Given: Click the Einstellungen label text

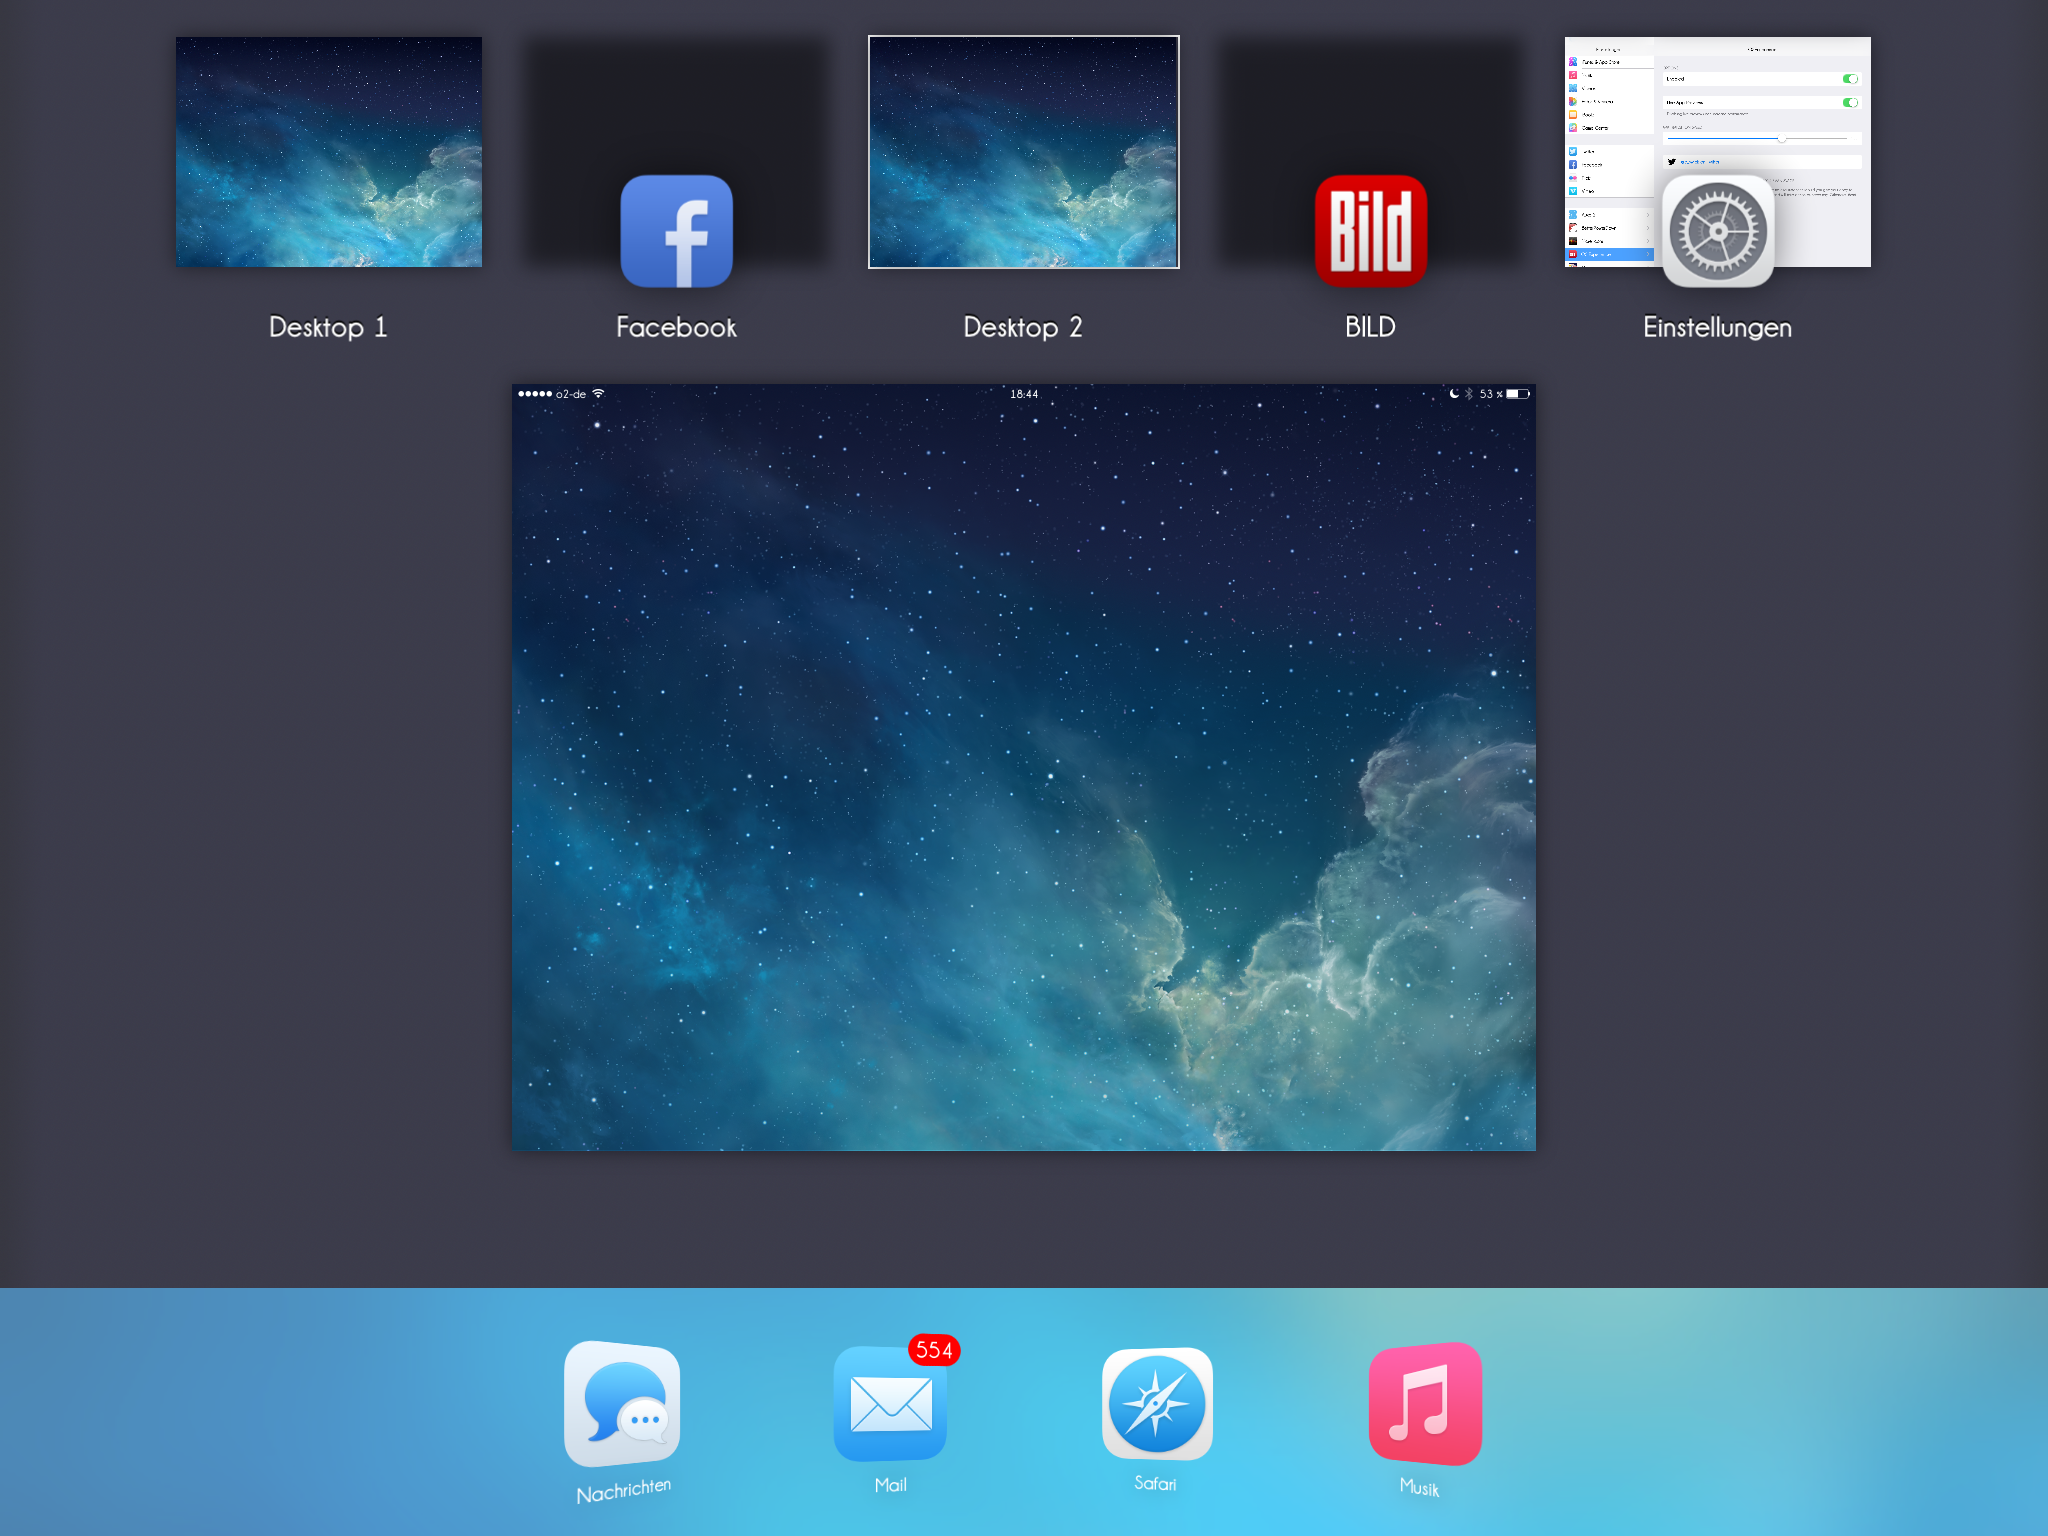Looking at the screenshot, I should (x=1717, y=327).
